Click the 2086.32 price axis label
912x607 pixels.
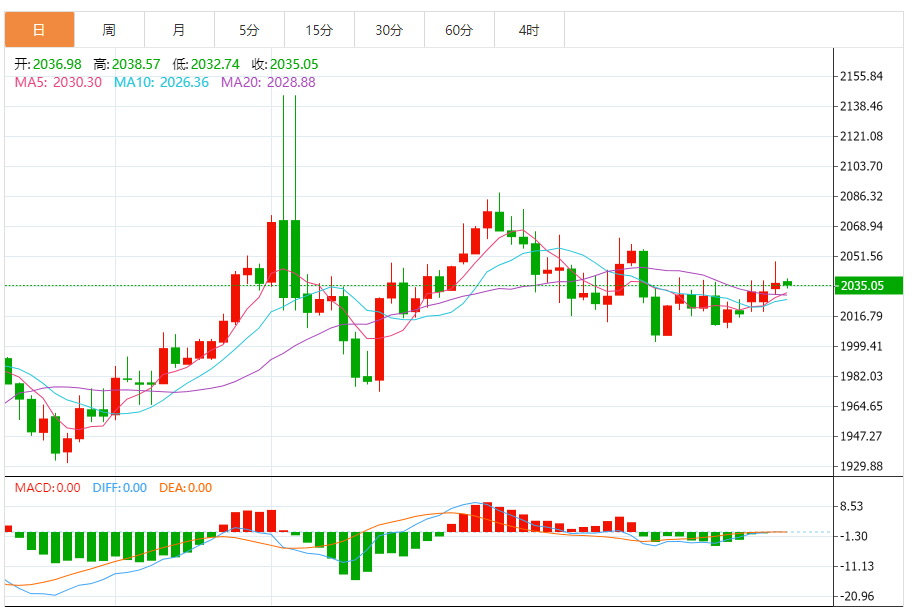pos(861,196)
